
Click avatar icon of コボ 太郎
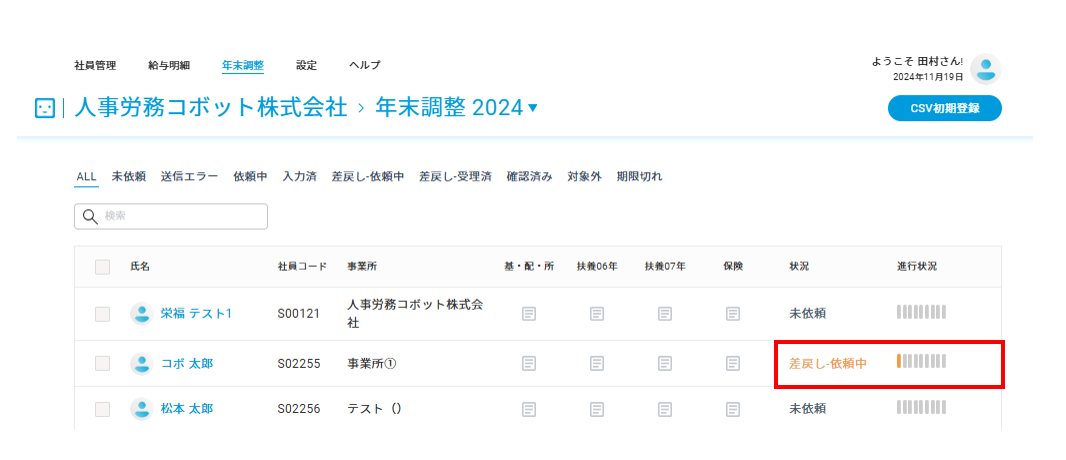point(141,364)
